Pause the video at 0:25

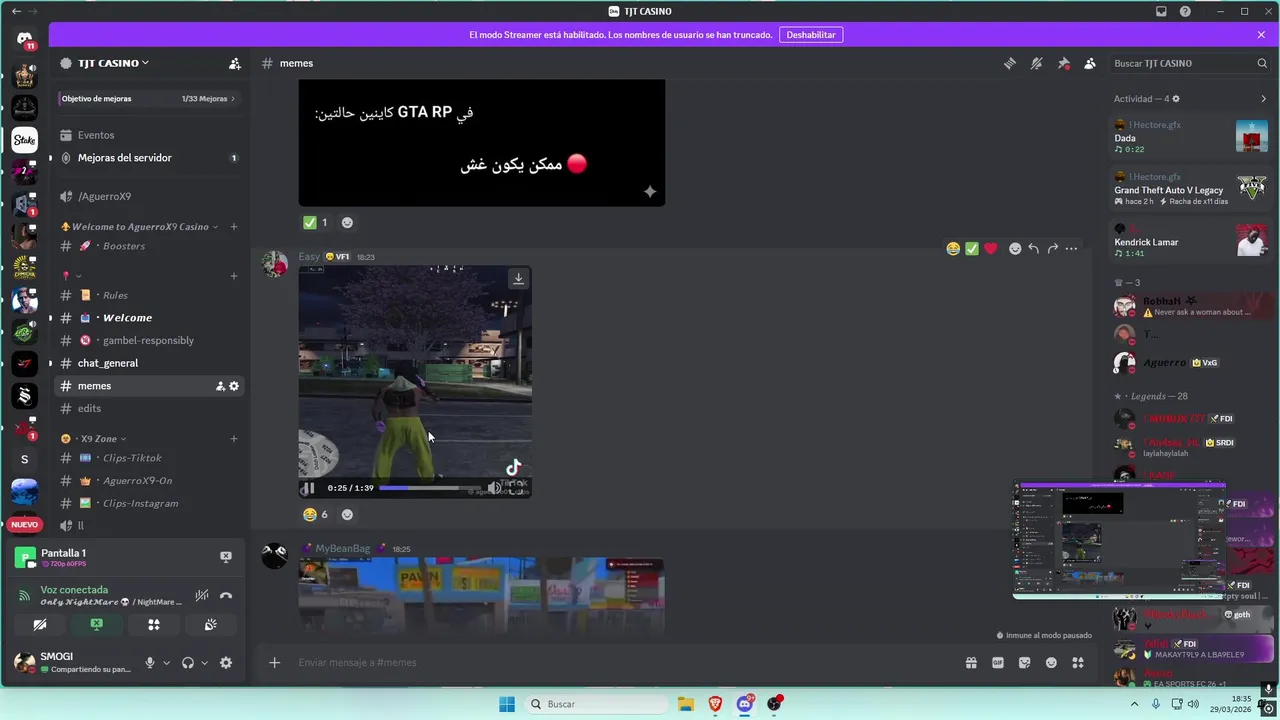point(309,488)
